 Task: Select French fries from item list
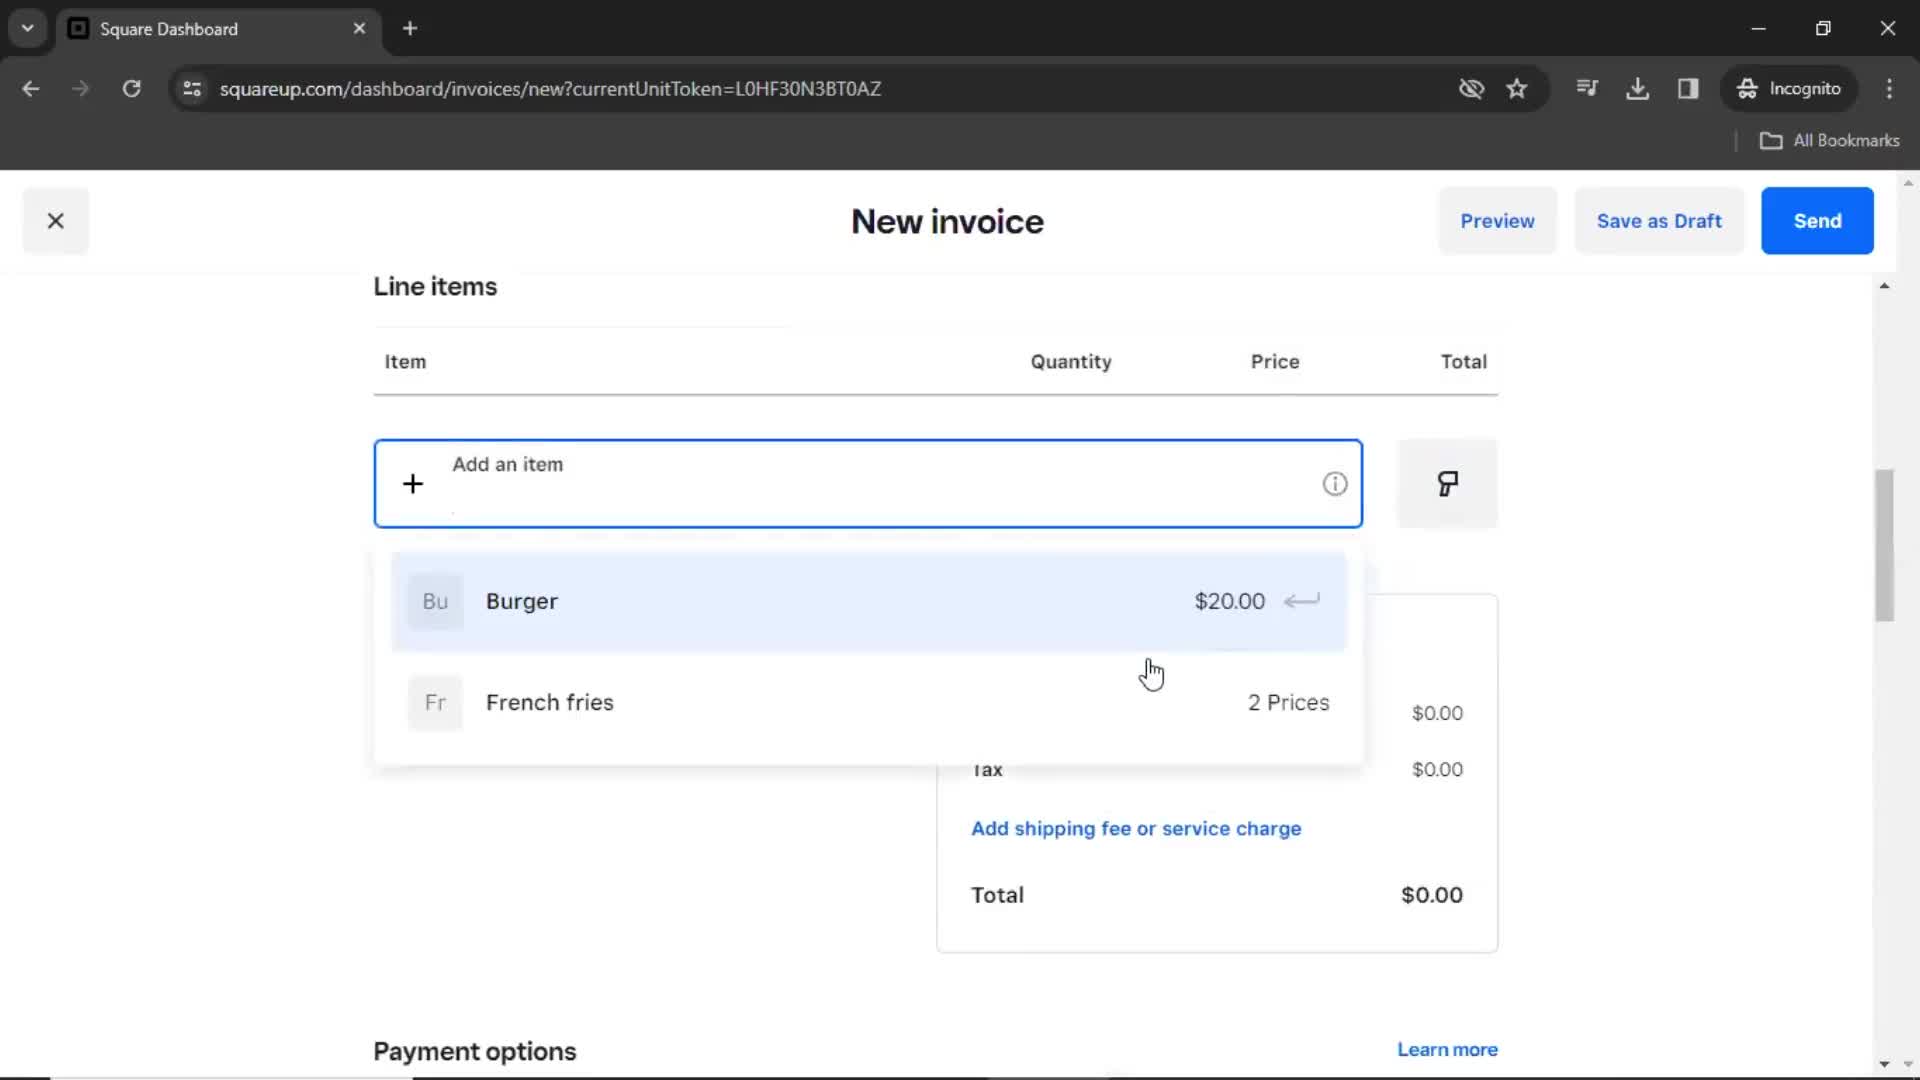pos(549,702)
